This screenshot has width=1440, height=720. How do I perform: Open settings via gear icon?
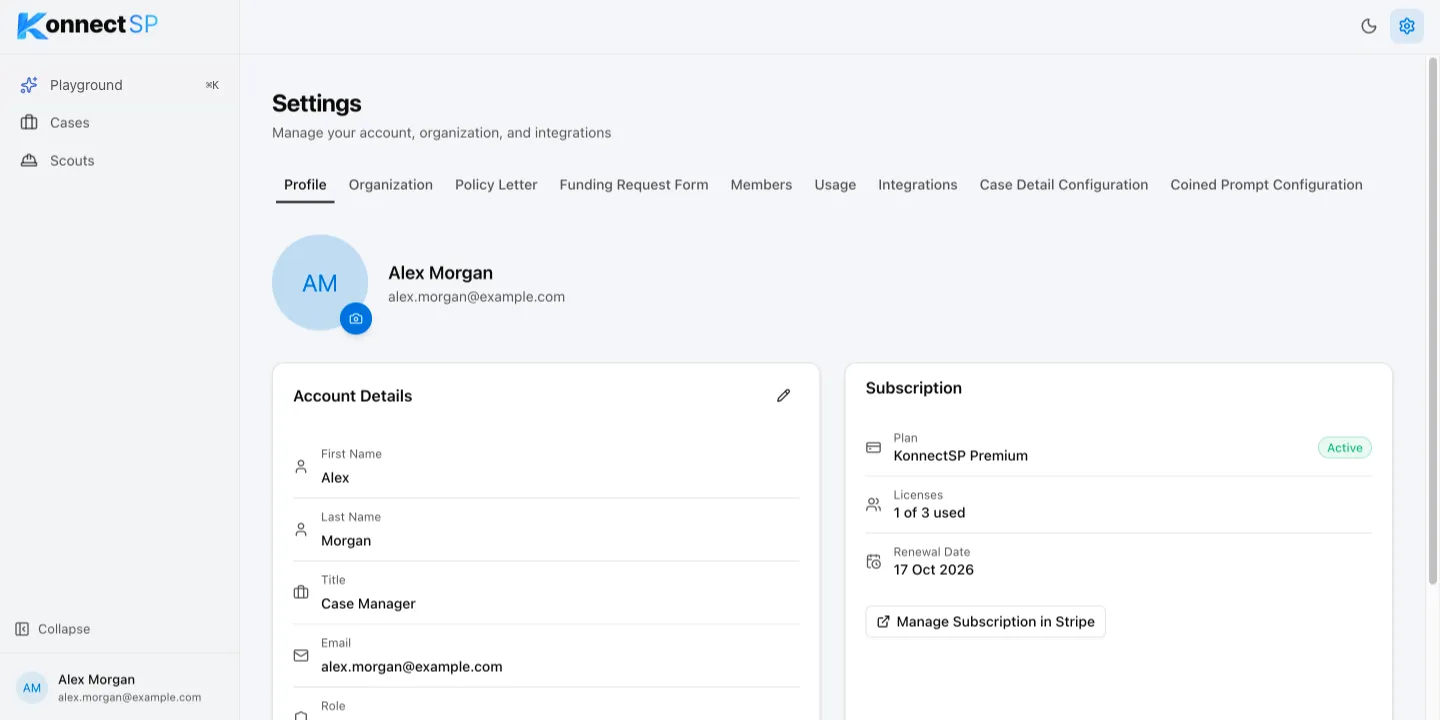[x=1407, y=26]
